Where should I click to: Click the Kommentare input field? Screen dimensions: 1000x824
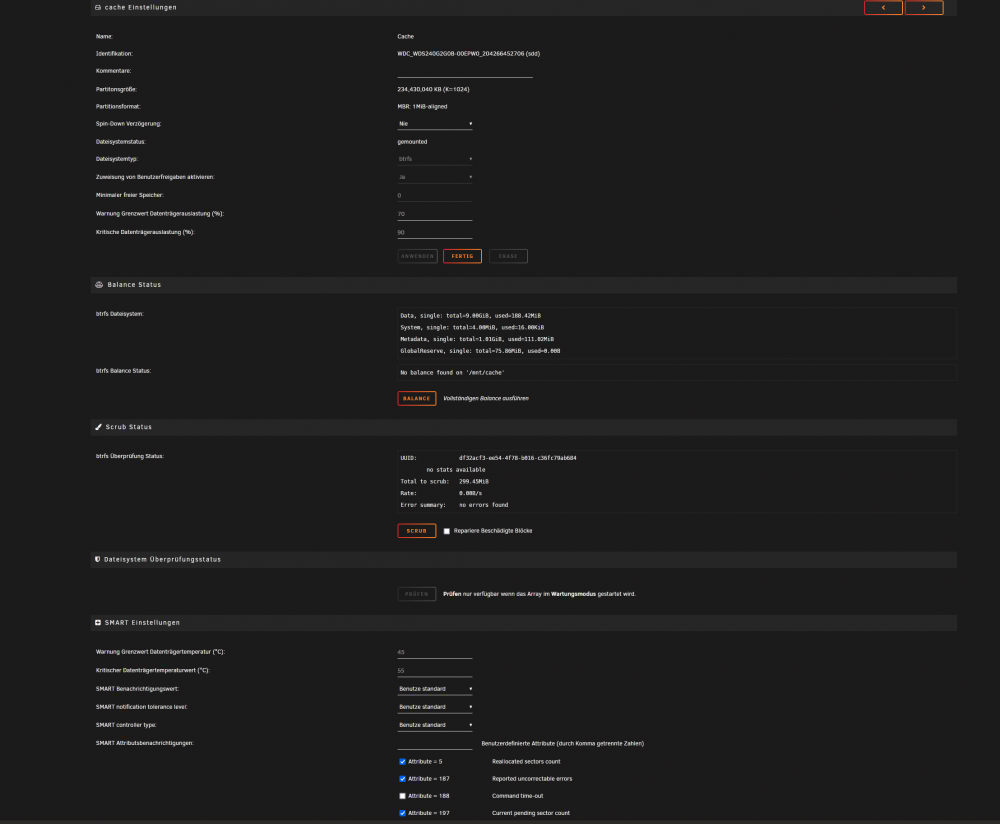[x=465, y=71]
